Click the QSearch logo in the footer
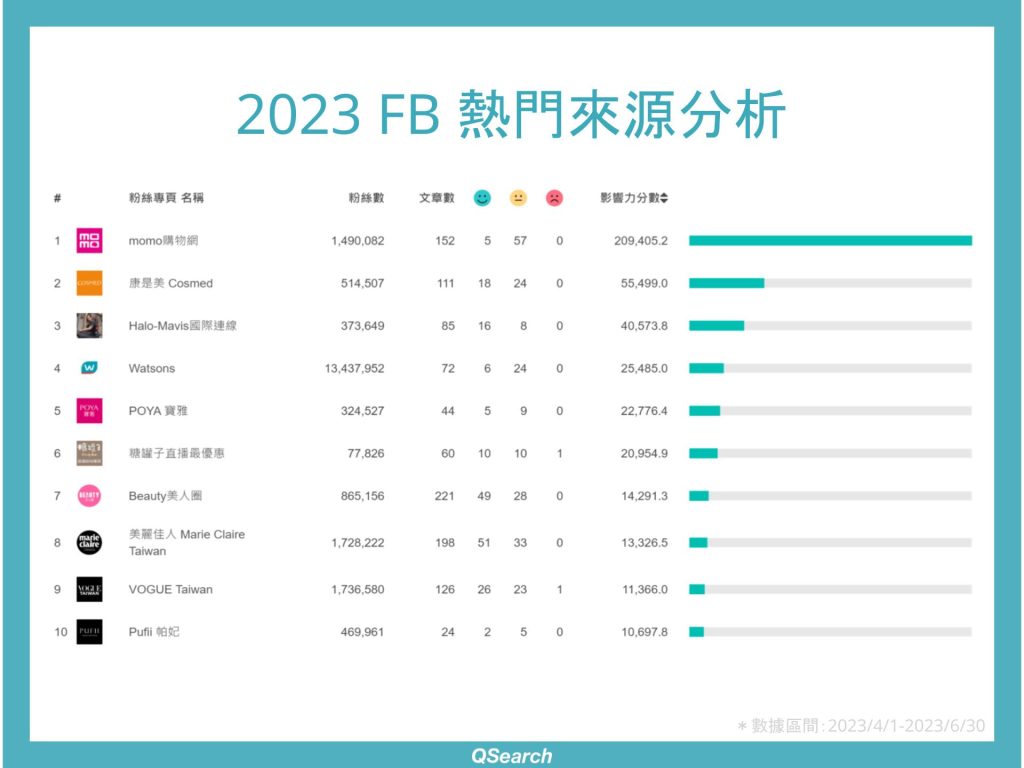Image resolution: width=1024 pixels, height=768 pixels. 511,756
